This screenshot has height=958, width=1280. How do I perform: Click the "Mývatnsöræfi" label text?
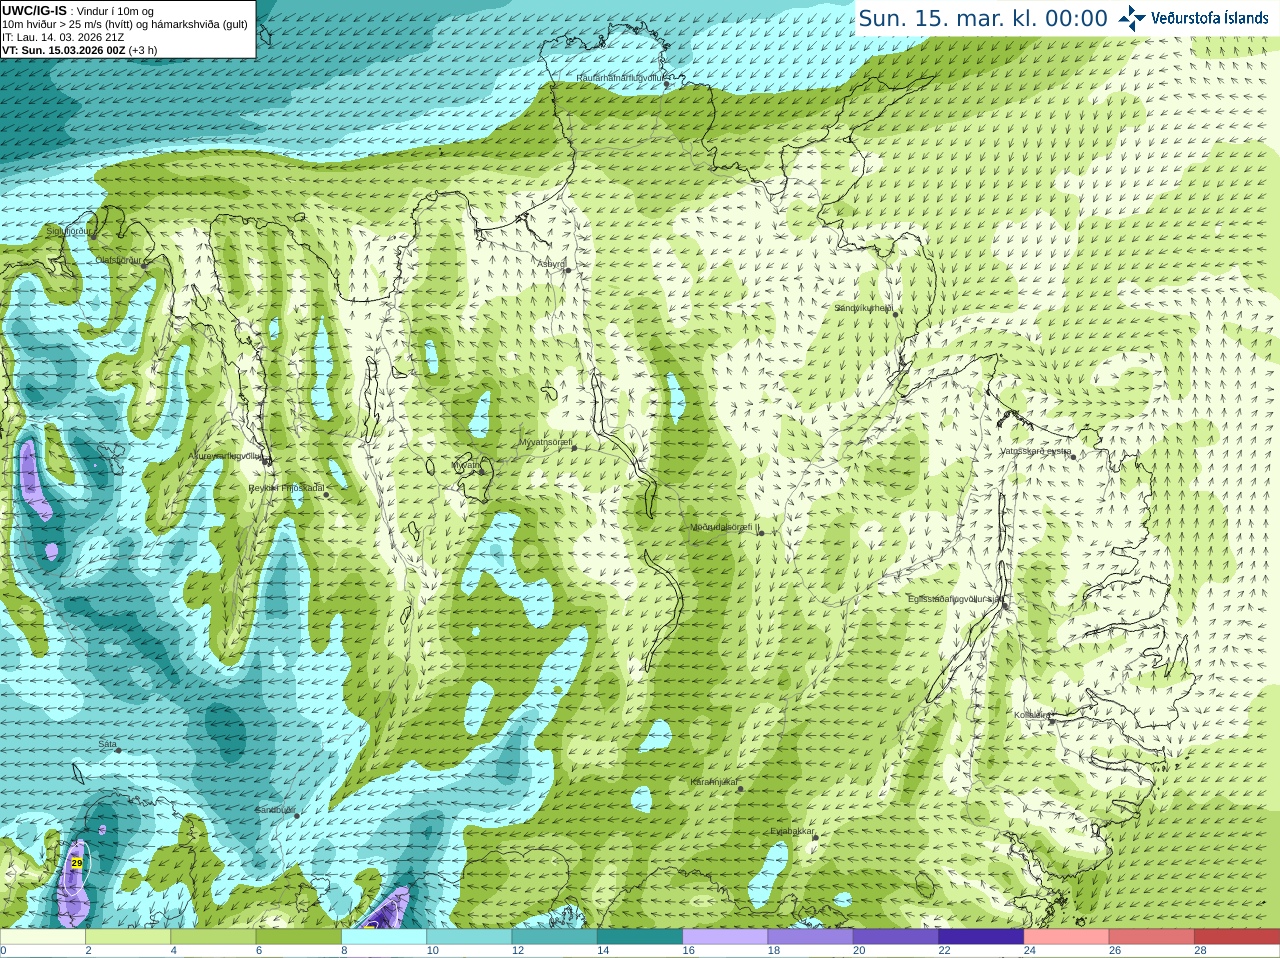pyautogui.click(x=545, y=442)
